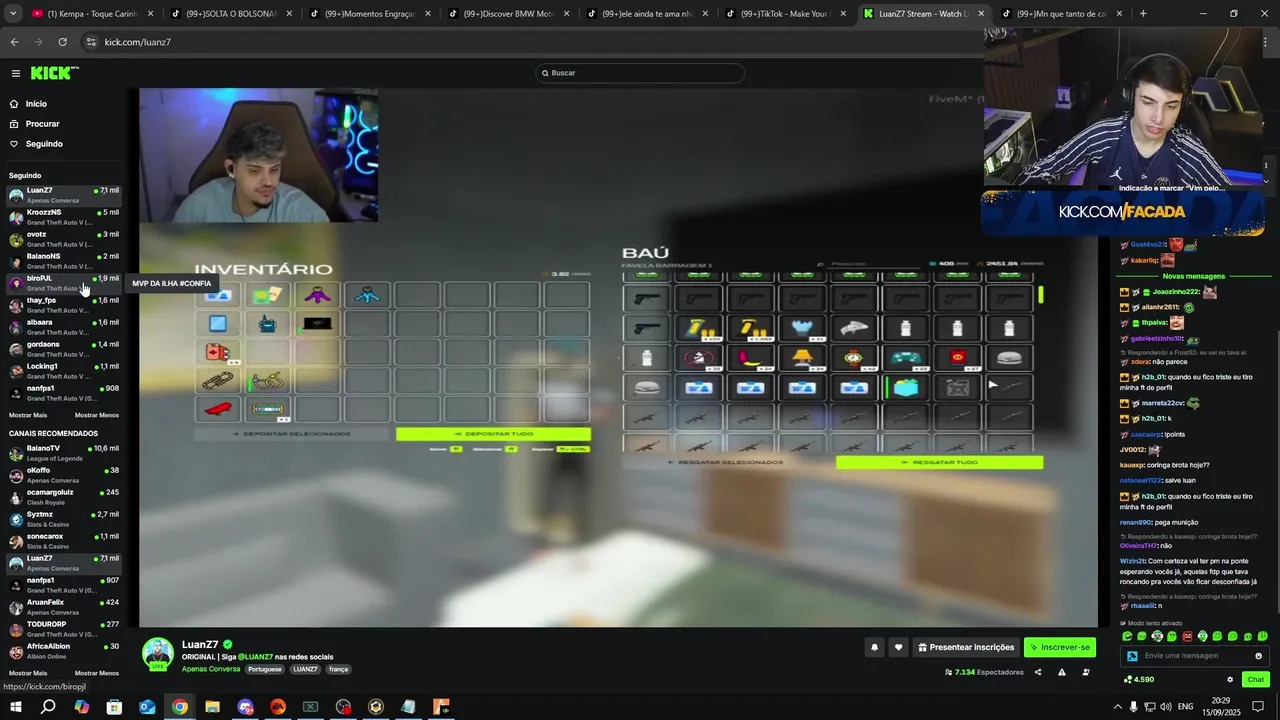Open TODURORP recommended channel
The height and width of the screenshot is (720, 1280).
[x=64, y=629]
